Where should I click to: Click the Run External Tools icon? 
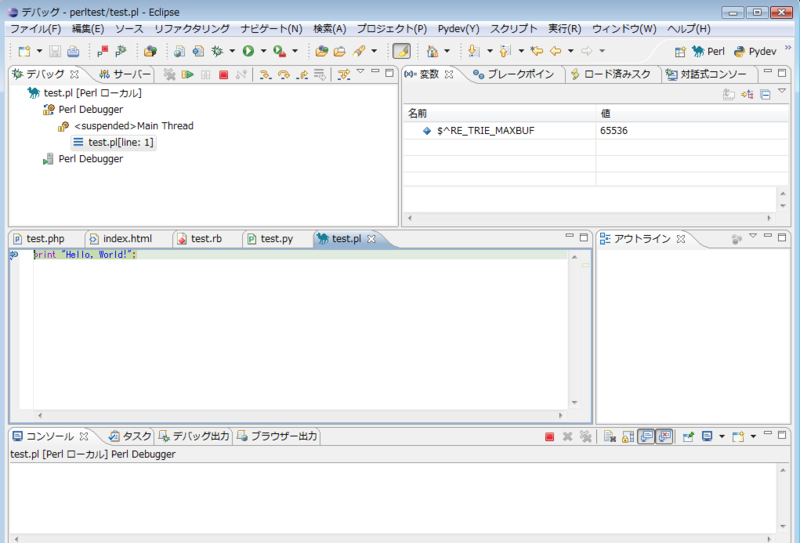pos(279,51)
